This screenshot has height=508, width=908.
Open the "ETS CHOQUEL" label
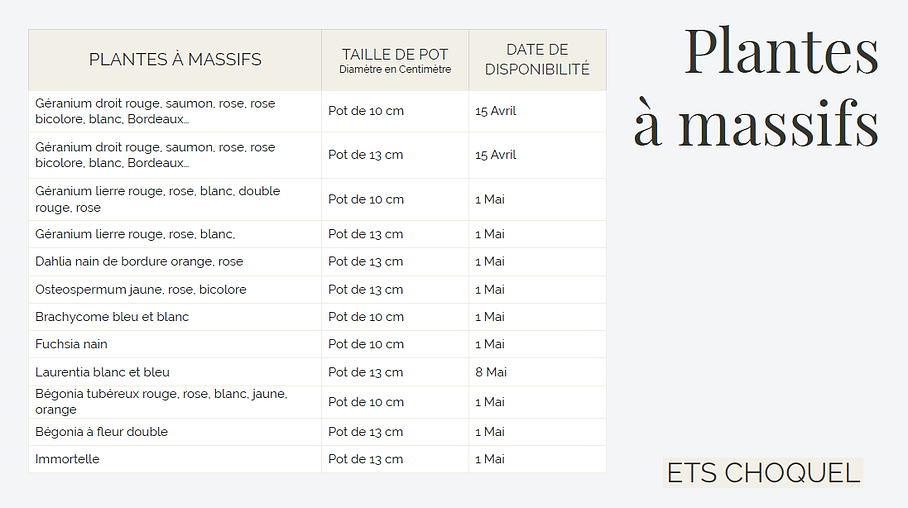pos(763,473)
